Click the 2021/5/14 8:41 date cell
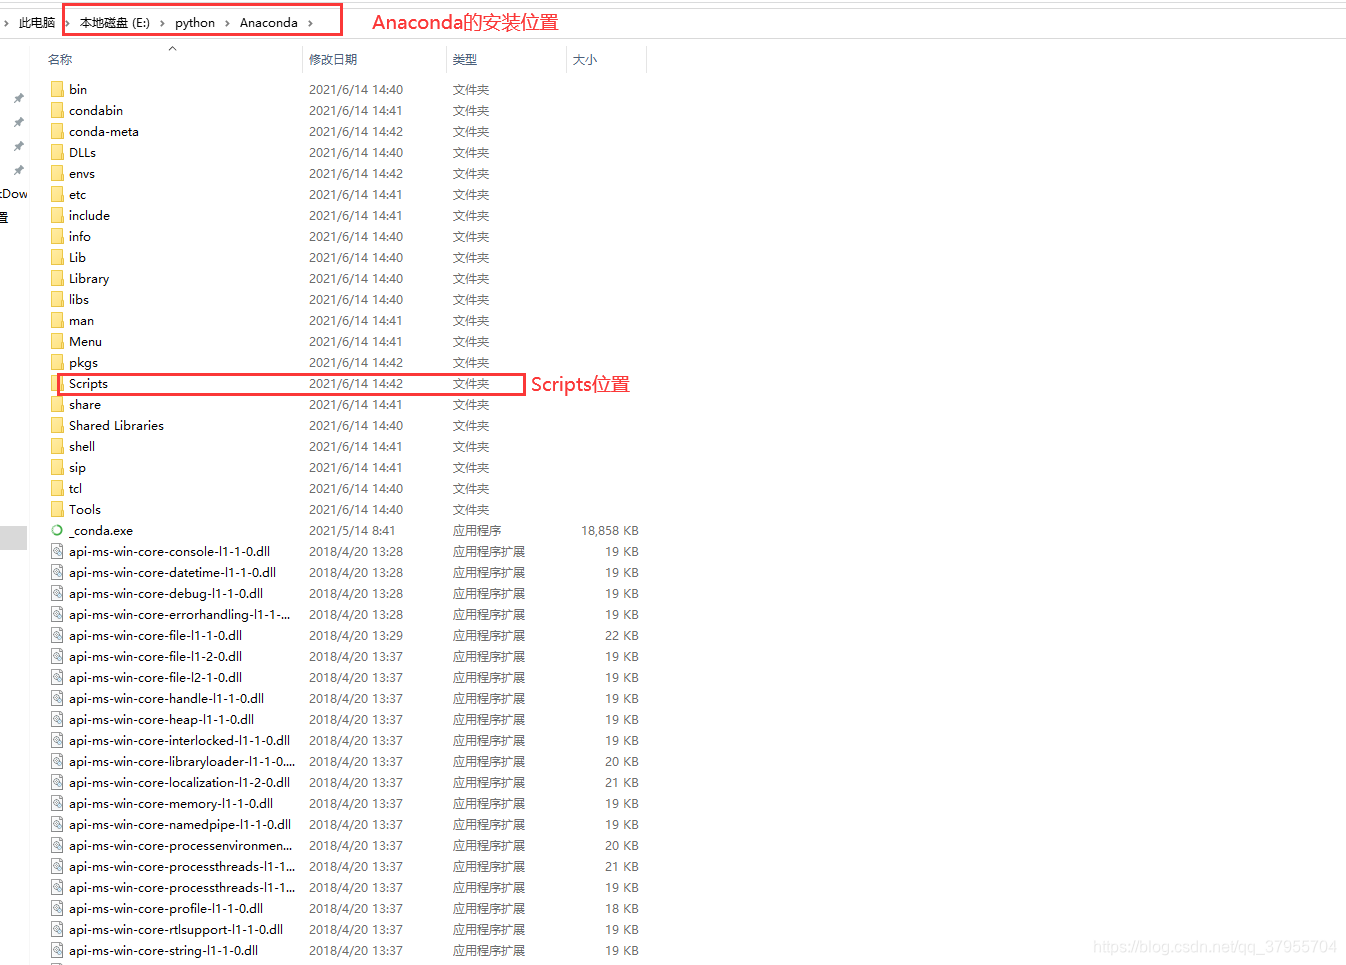The height and width of the screenshot is (965, 1346). [x=352, y=530]
